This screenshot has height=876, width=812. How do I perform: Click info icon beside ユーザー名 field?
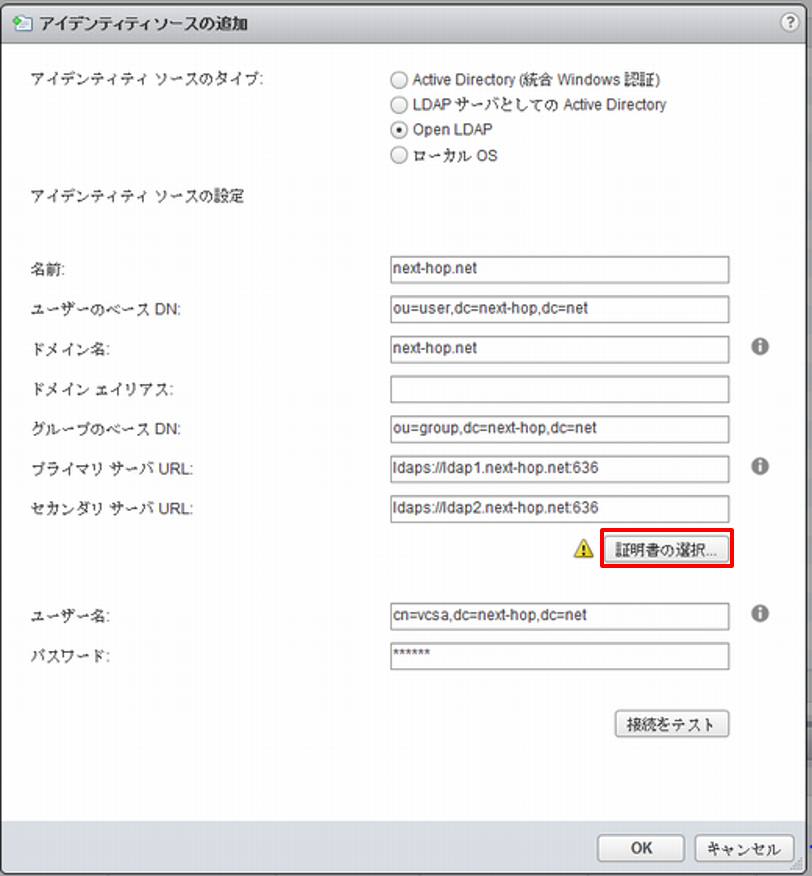(759, 614)
